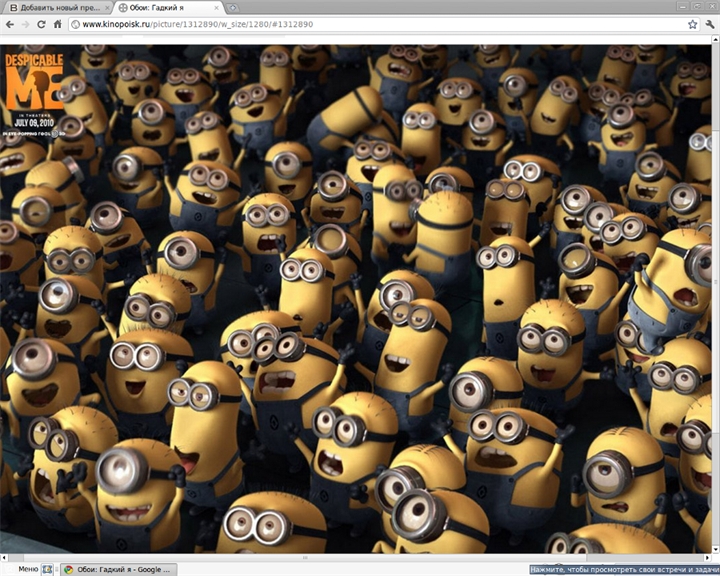The image size is (720, 576).
Task: Open the home page icon
Action: coord(57,24)
